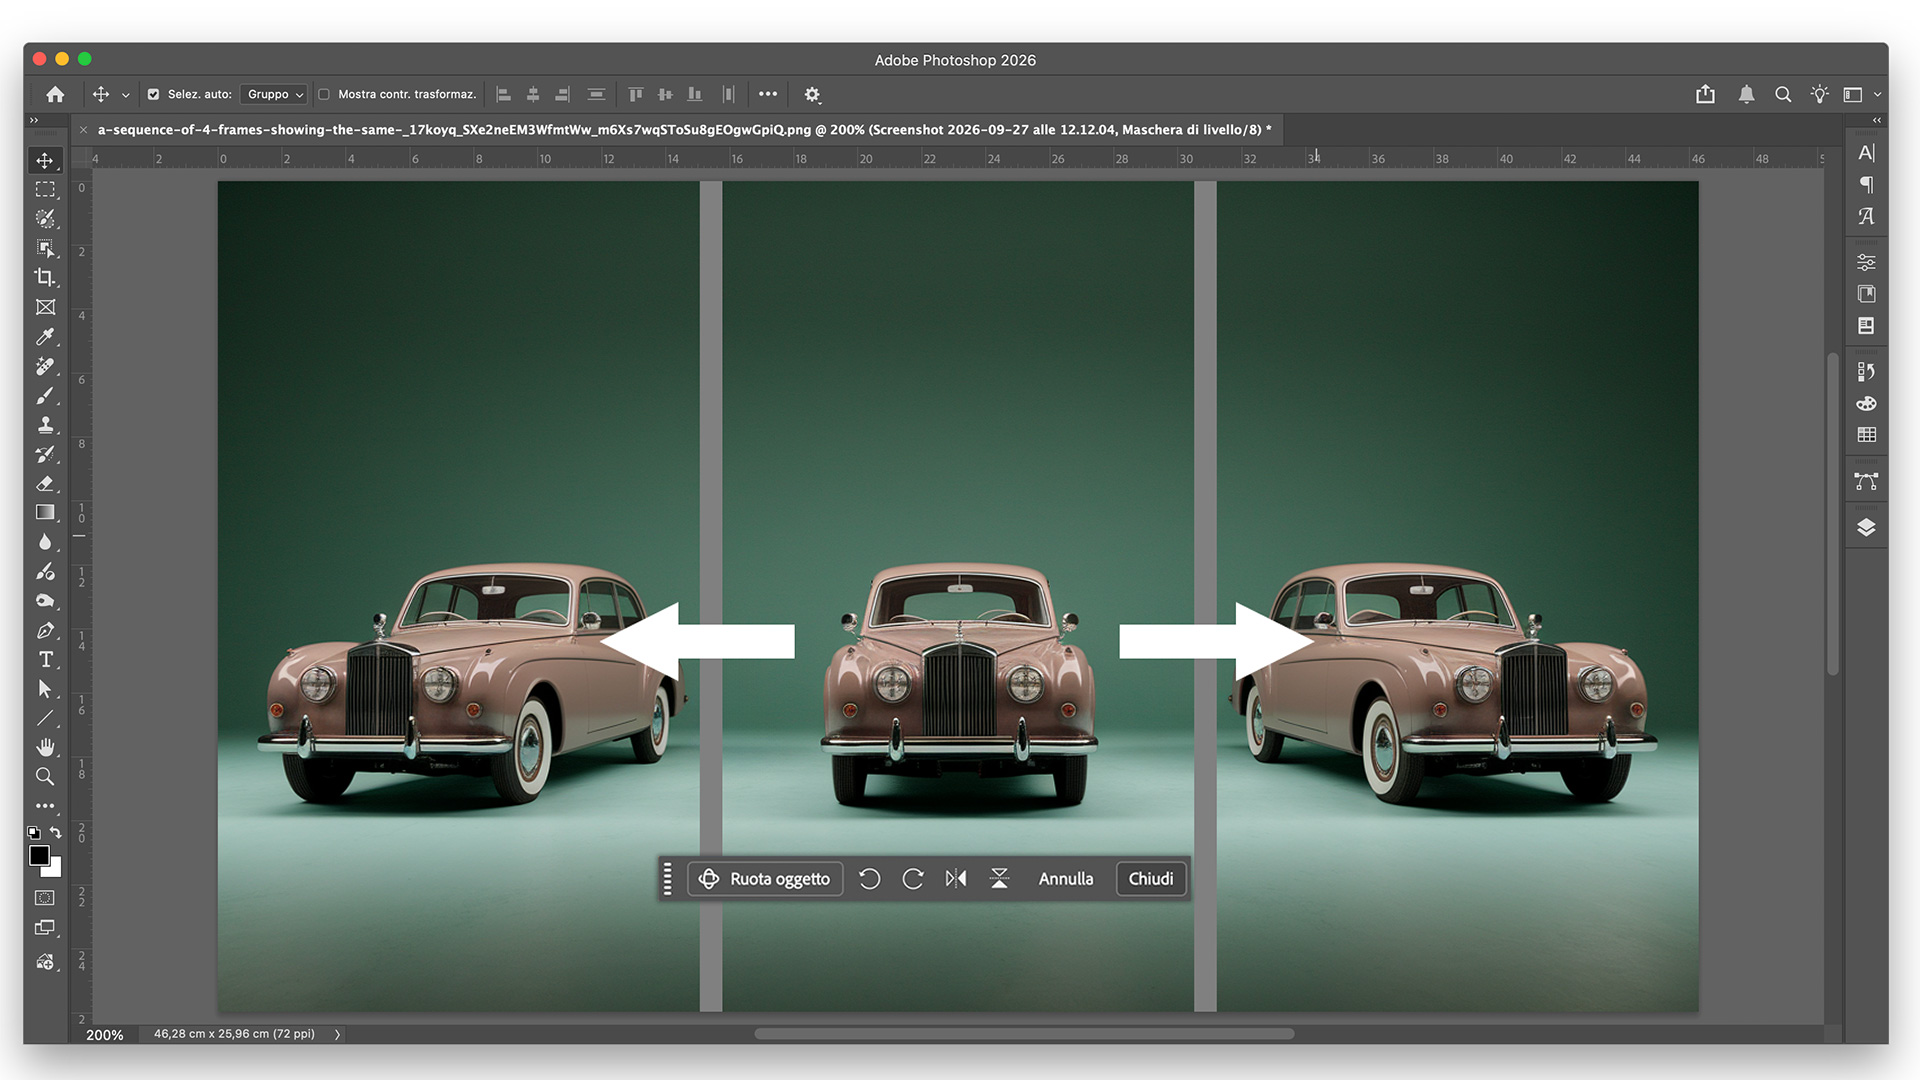
Task: Enable Mostra contr. trasformaz. checkbox
Action: (324, 94)
